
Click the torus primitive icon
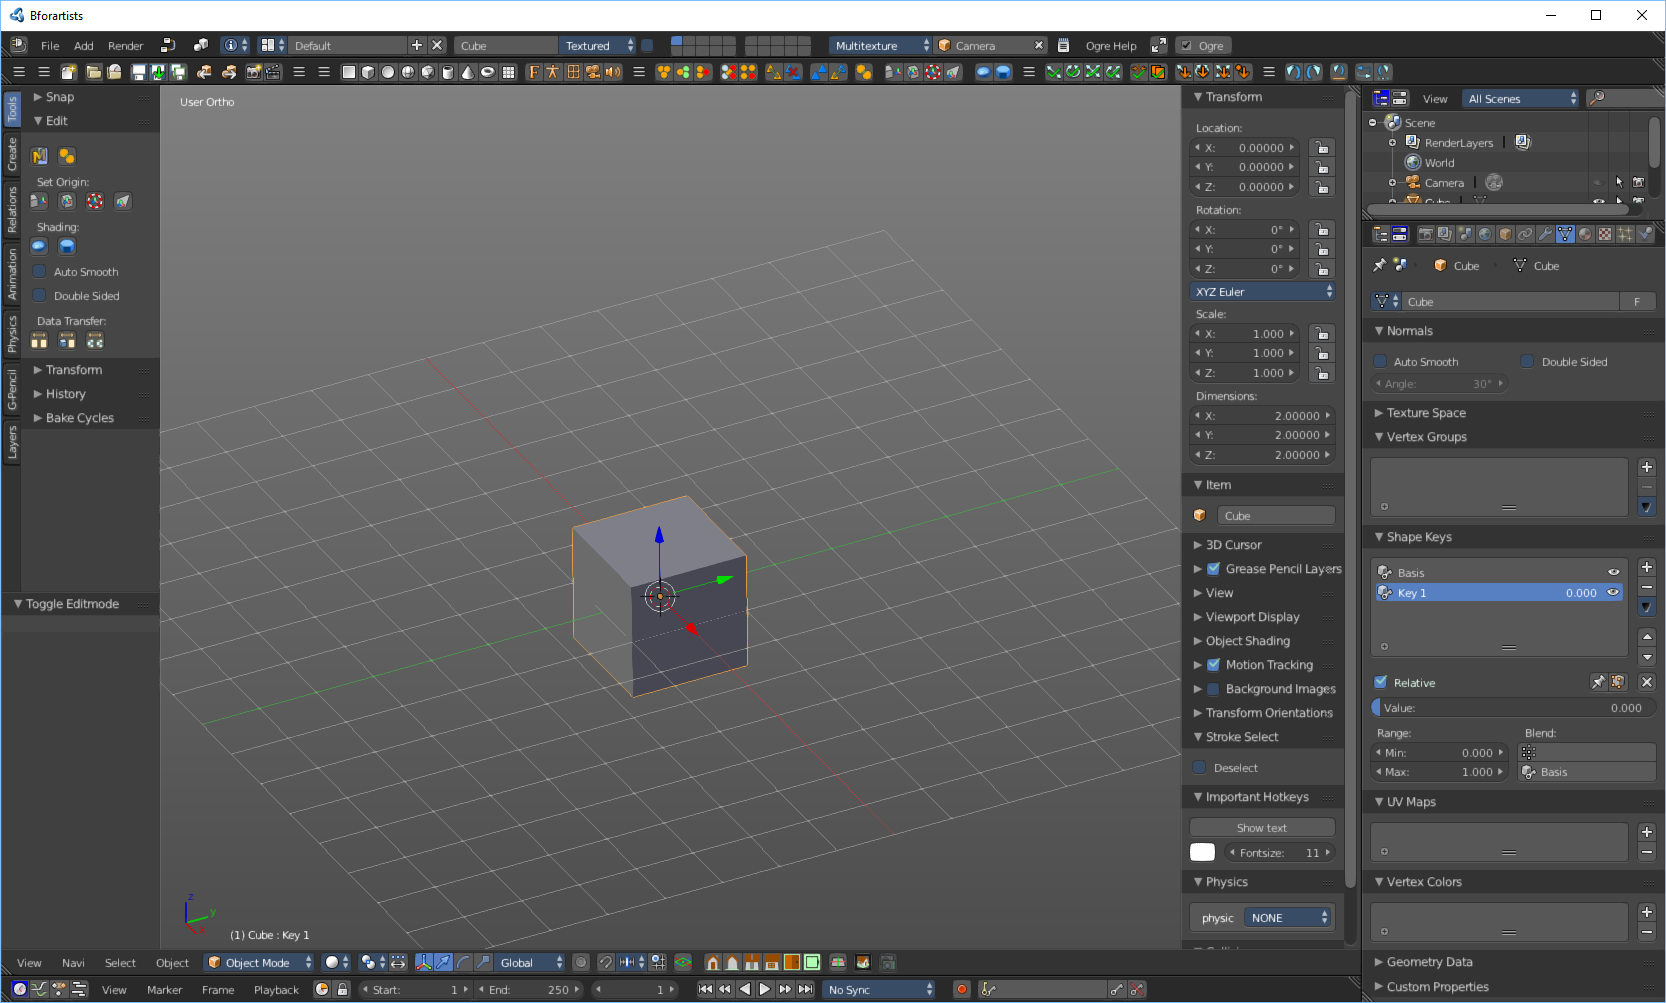pos(487,72)
